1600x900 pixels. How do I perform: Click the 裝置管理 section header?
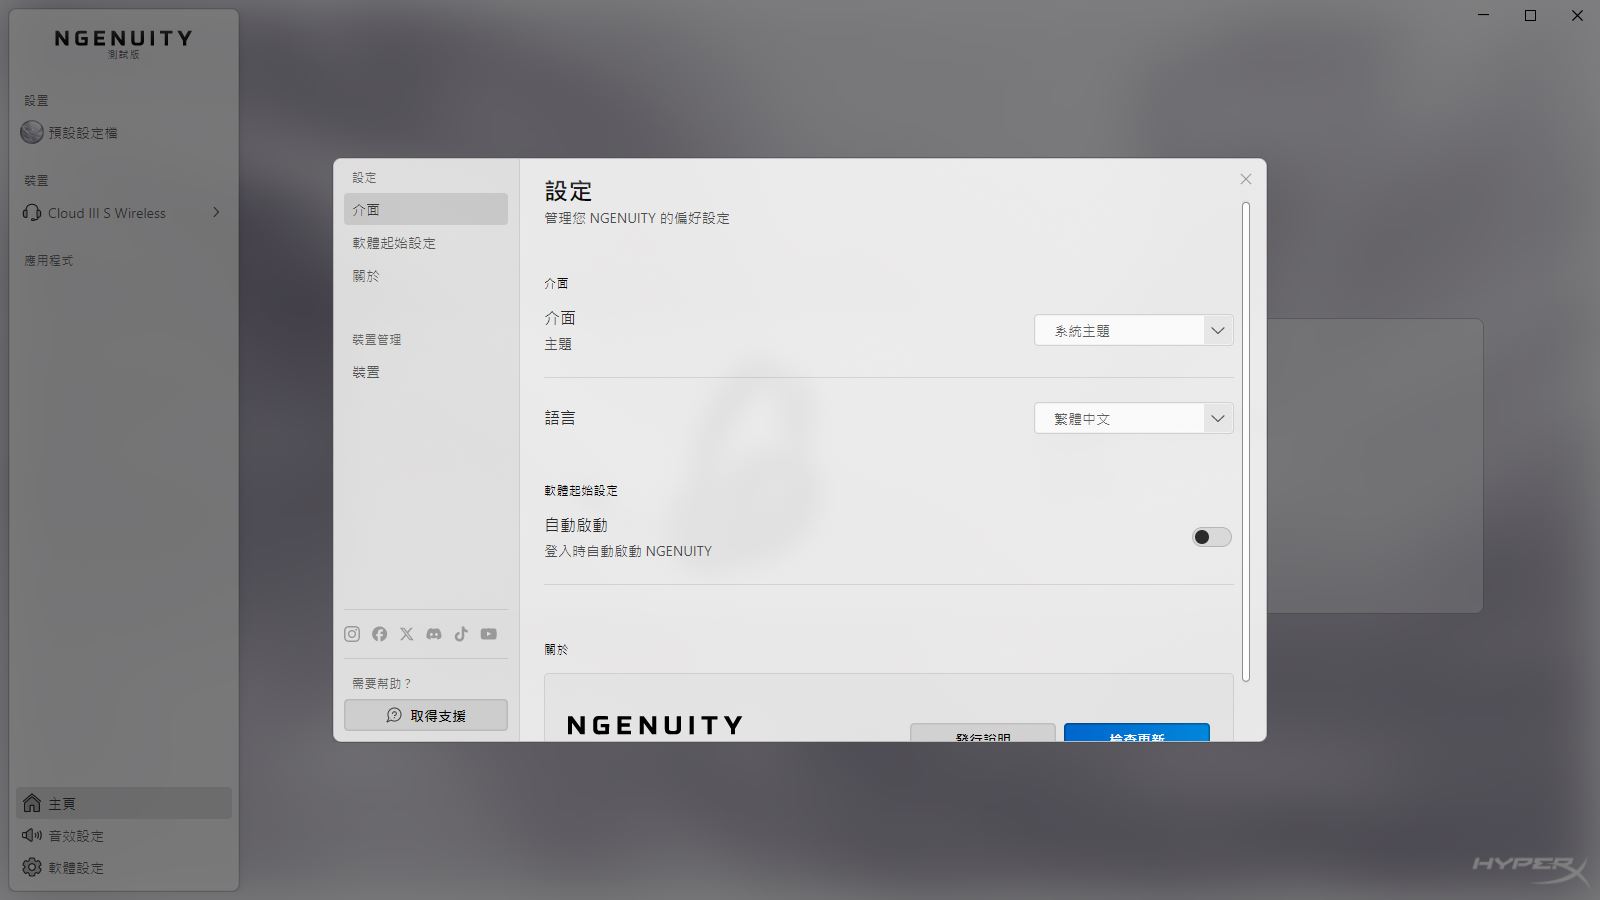click(377, 339)
